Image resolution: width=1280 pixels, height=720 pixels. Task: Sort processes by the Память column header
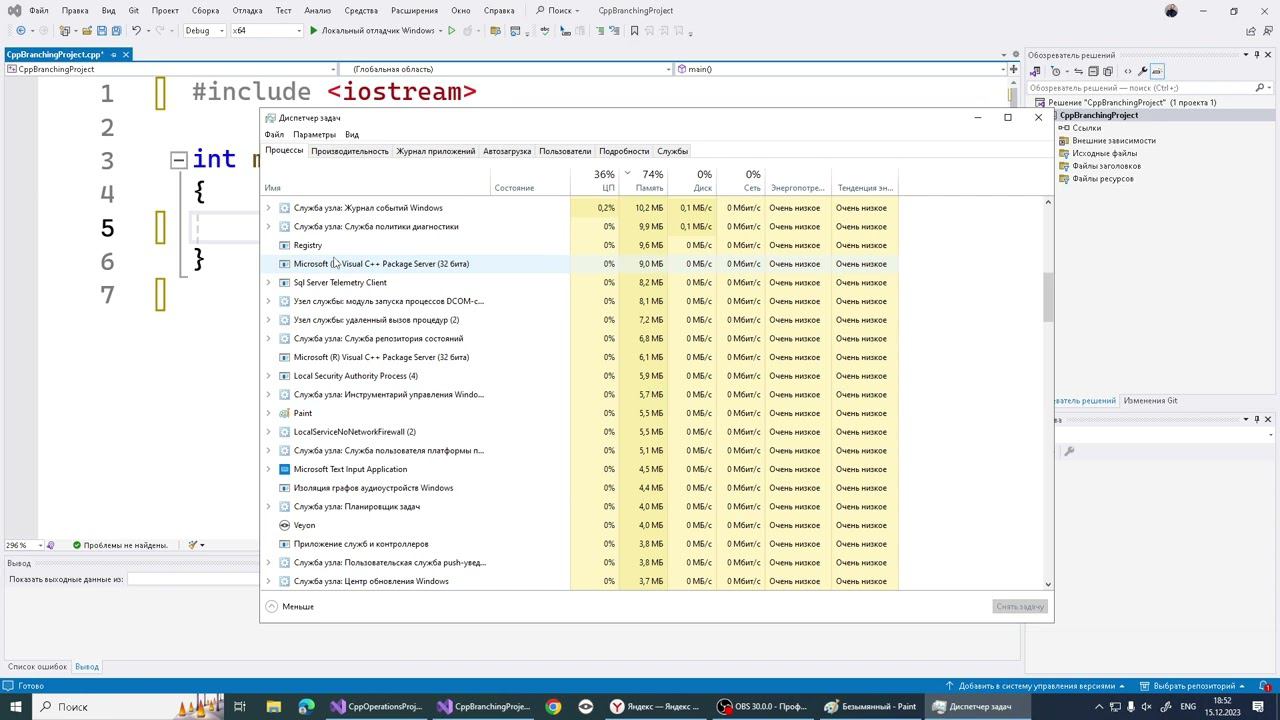pyautogui.click(x=650, y=181)
